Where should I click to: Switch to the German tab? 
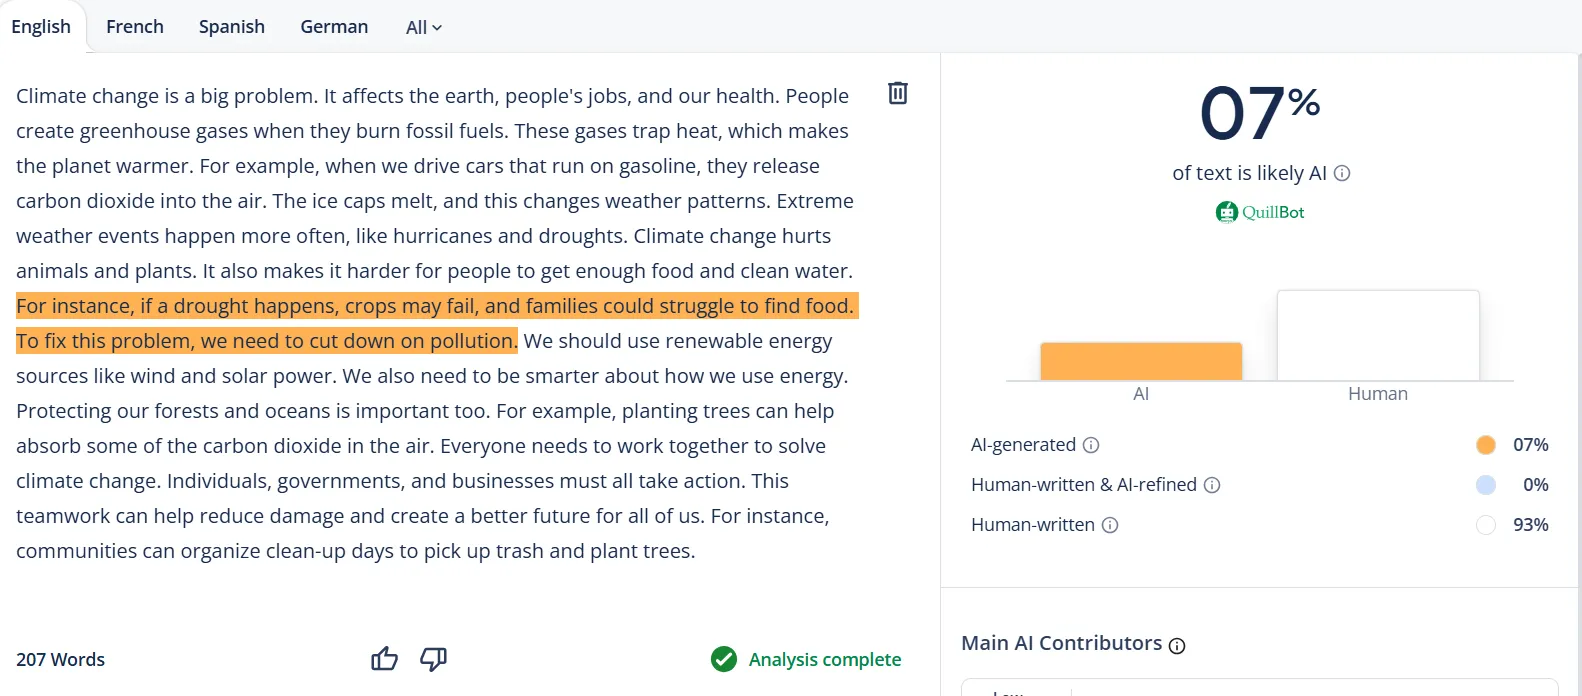(334, 26)
